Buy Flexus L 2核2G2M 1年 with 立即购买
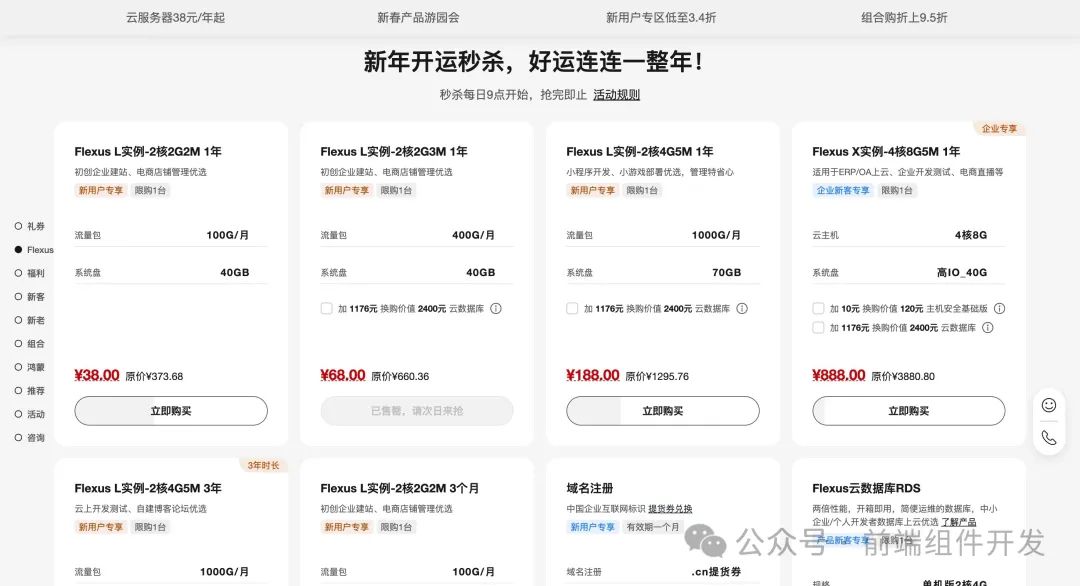Viewport: 1080px width, 586px height. [171, 410]
